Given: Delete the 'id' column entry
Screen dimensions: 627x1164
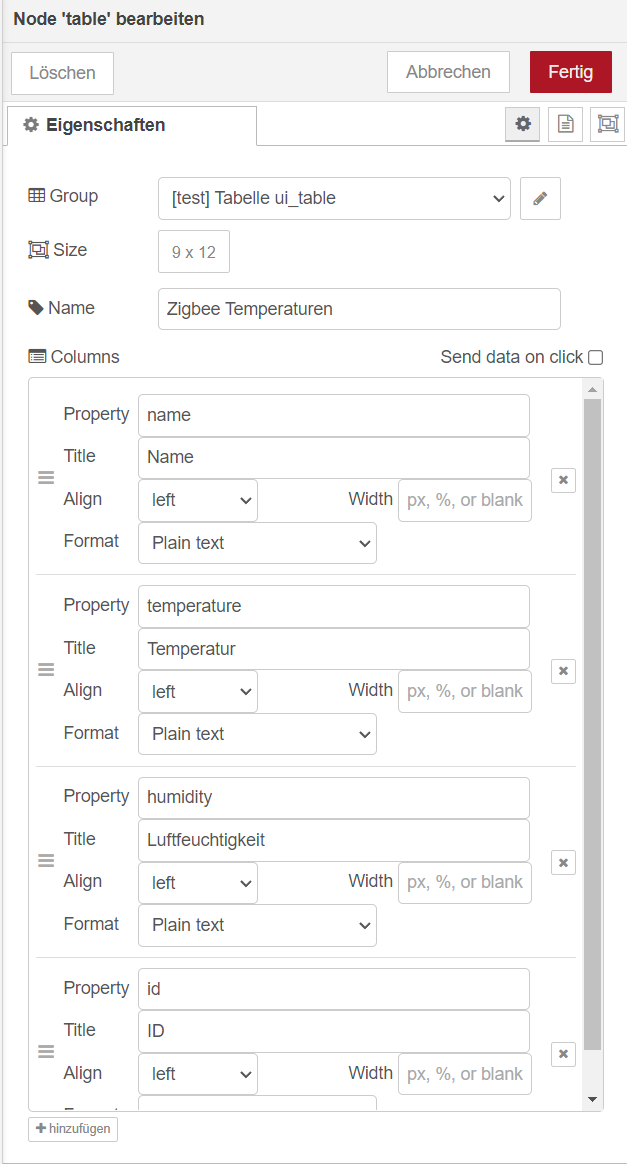Looking at the screenshot, I should 563,1053.
